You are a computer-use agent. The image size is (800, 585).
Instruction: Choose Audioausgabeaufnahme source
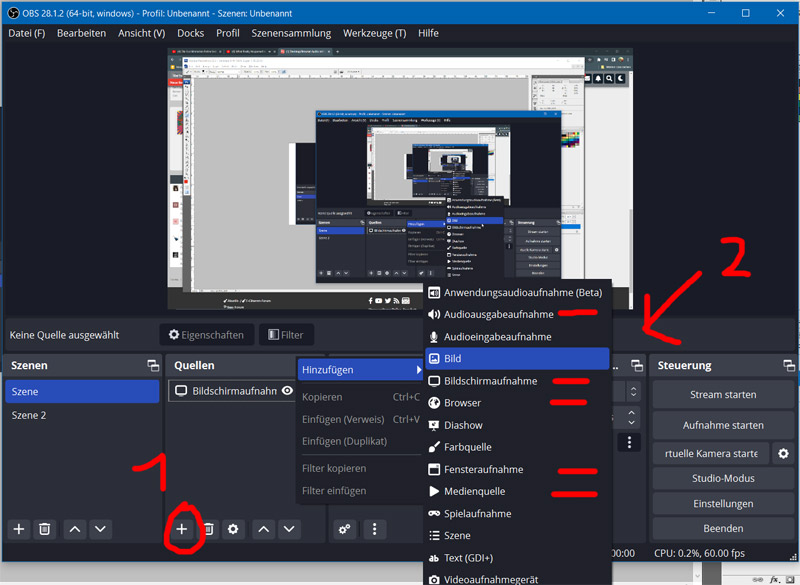click(x=517, y=314)
